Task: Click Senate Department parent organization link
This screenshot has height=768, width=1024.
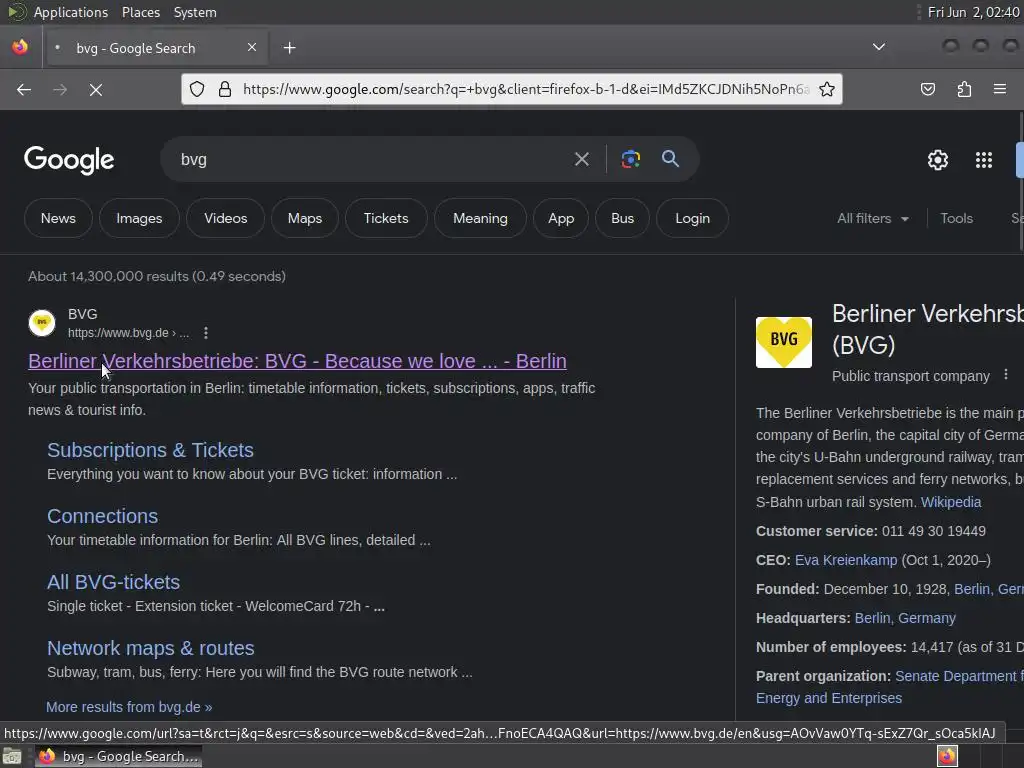Action: tap(959, 676)
